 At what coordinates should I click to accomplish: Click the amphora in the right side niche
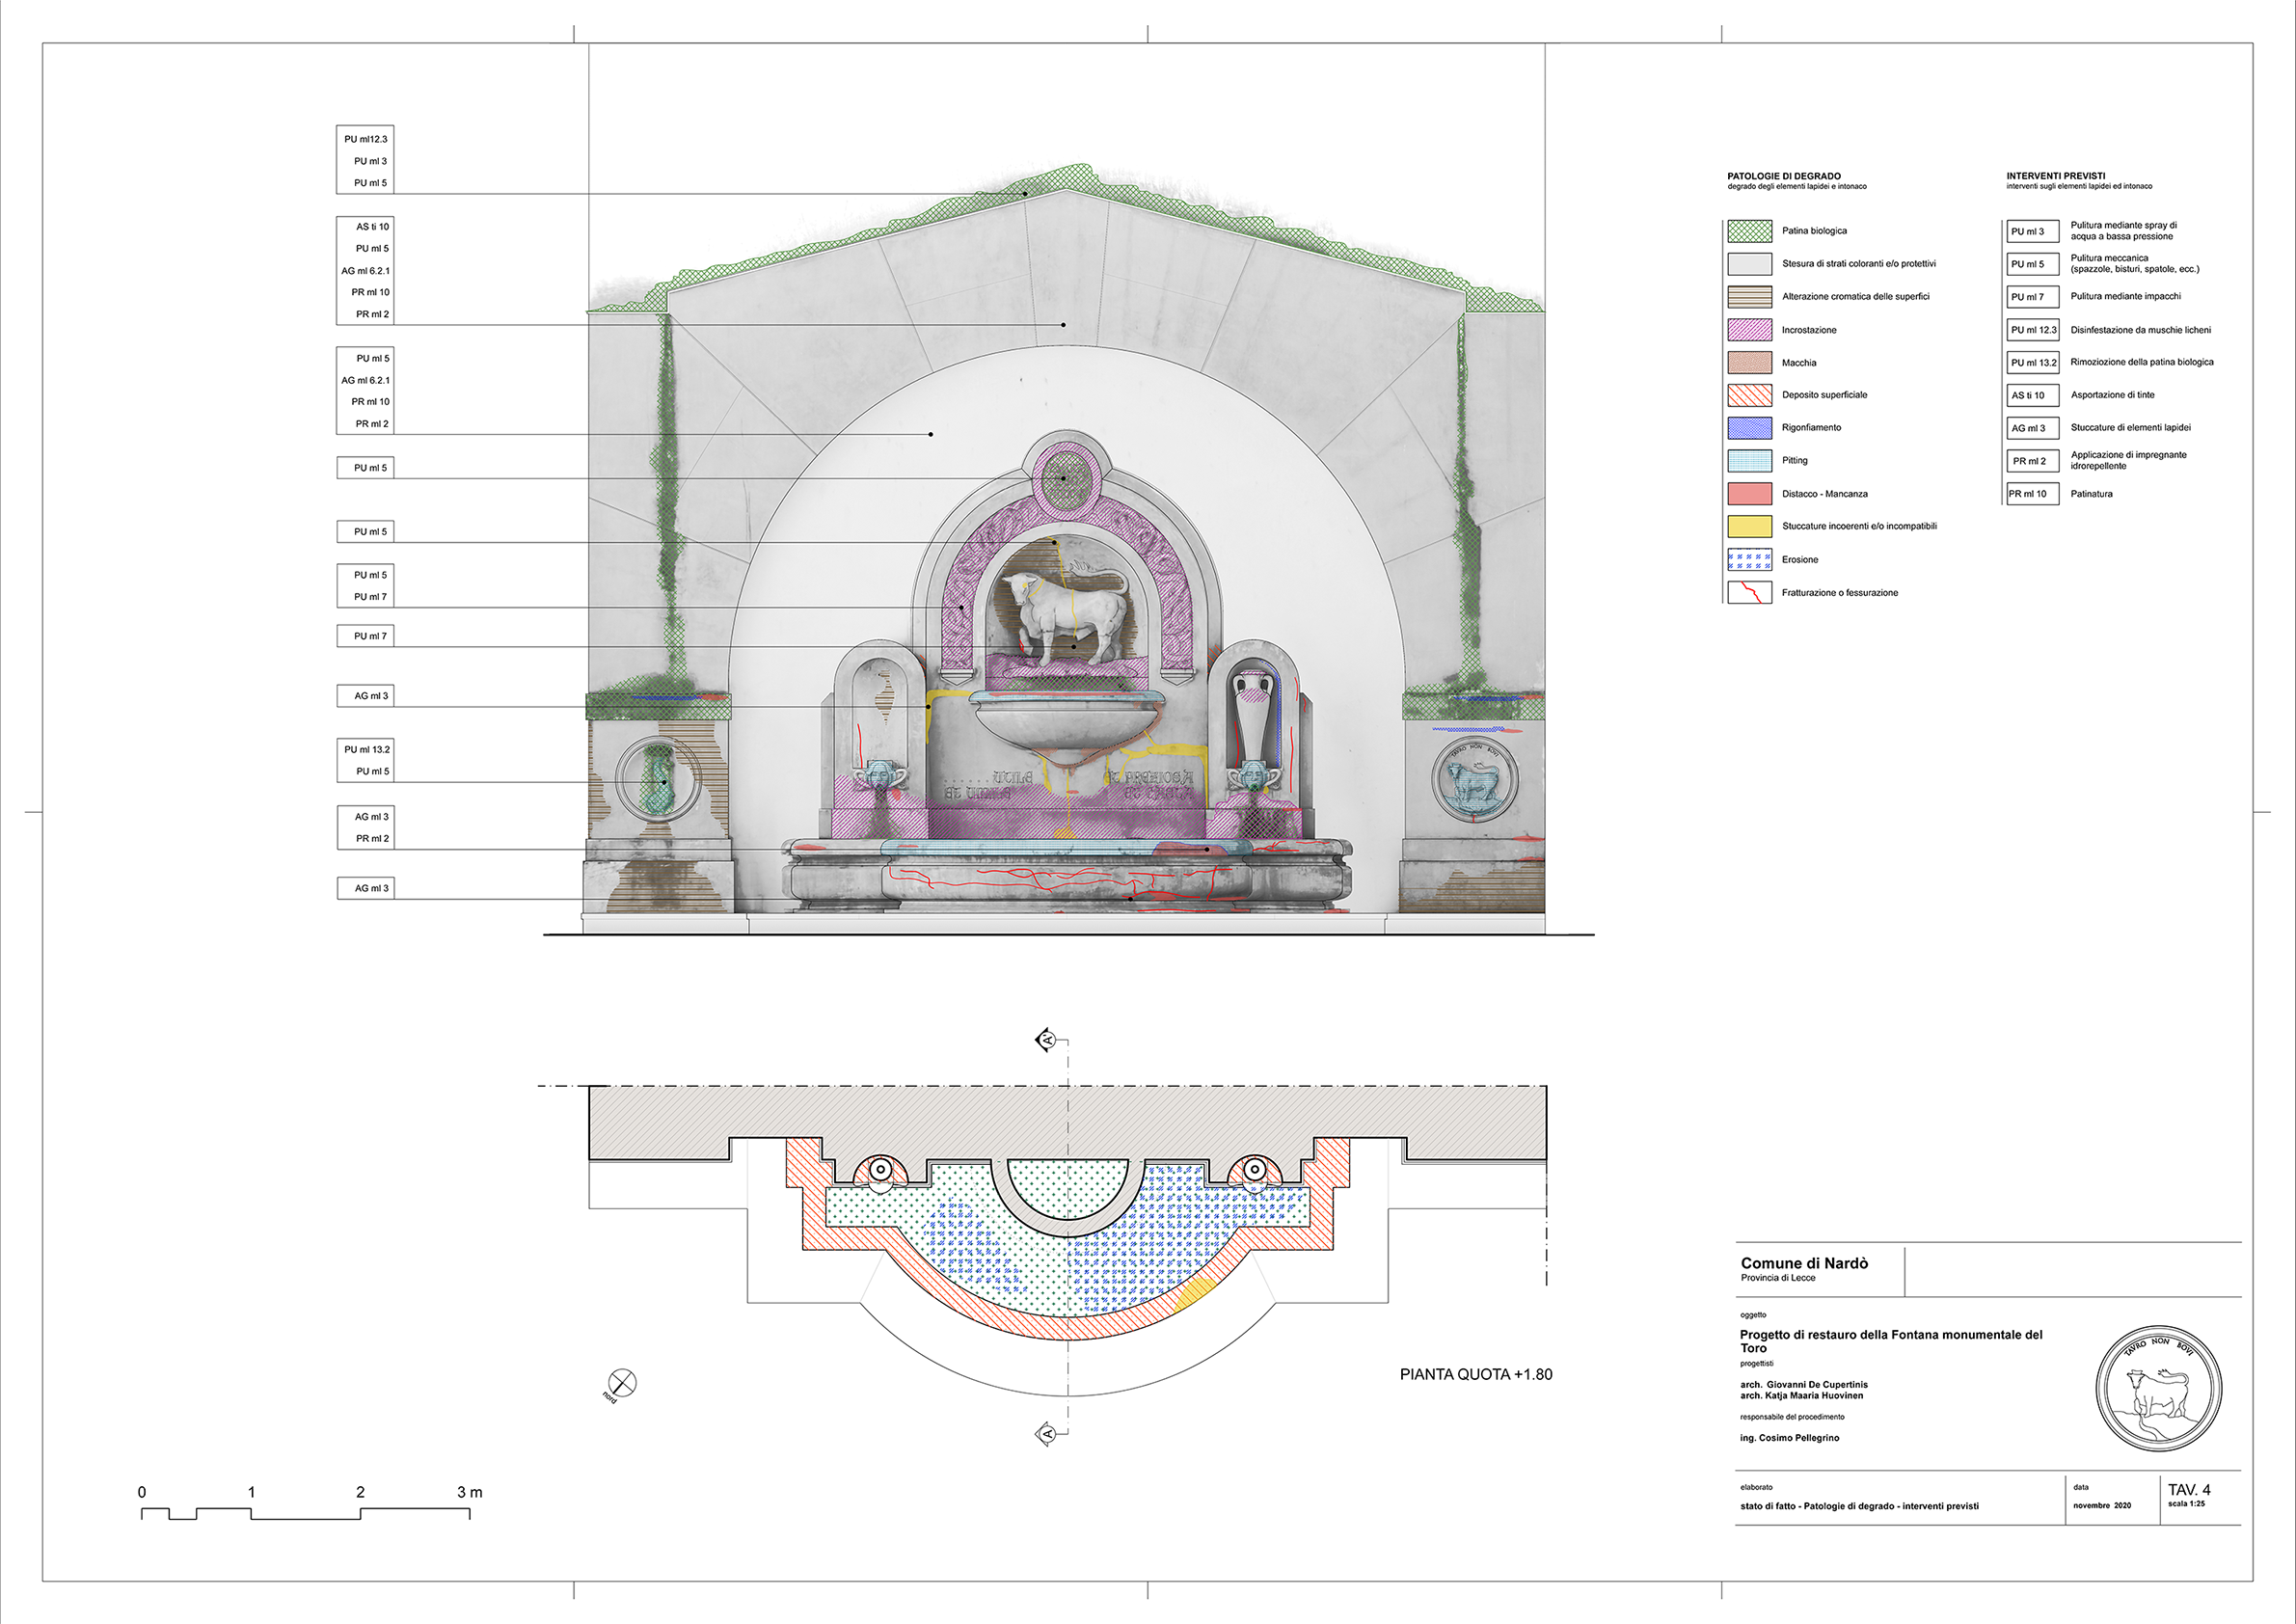point(1254,720)
